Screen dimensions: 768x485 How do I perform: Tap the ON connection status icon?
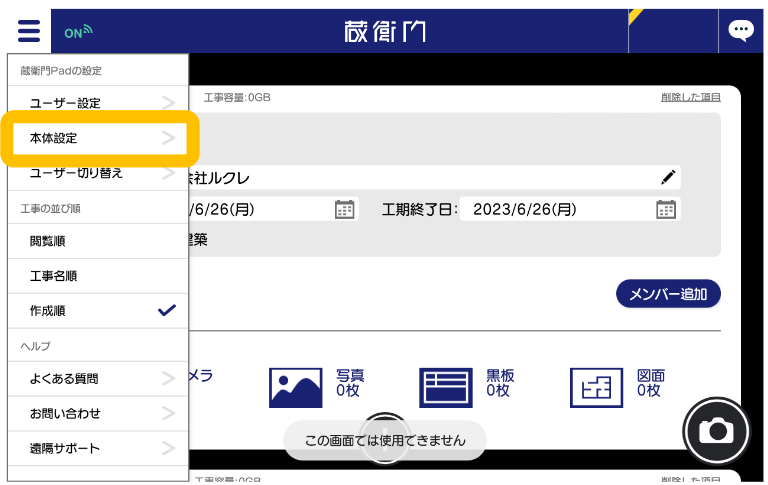pos(78,32)
